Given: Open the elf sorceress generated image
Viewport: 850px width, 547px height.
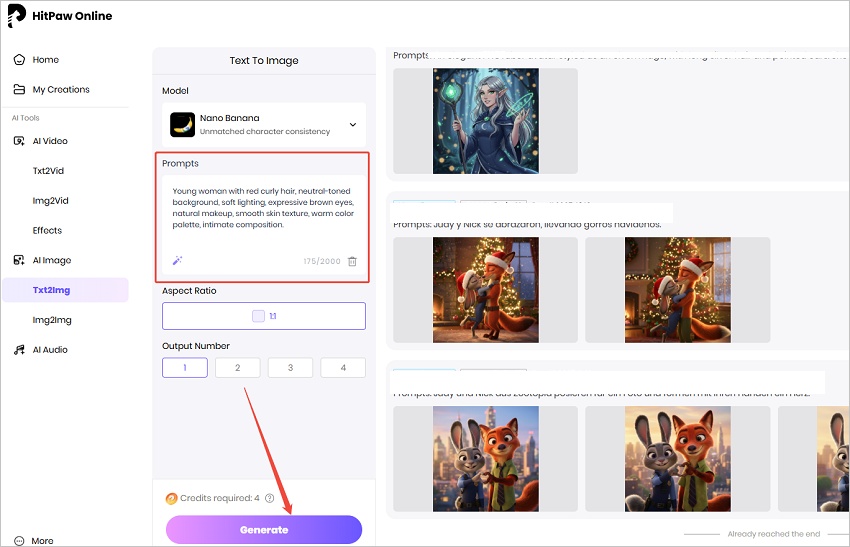Looking at the screenshot, I should pos(486,121).
